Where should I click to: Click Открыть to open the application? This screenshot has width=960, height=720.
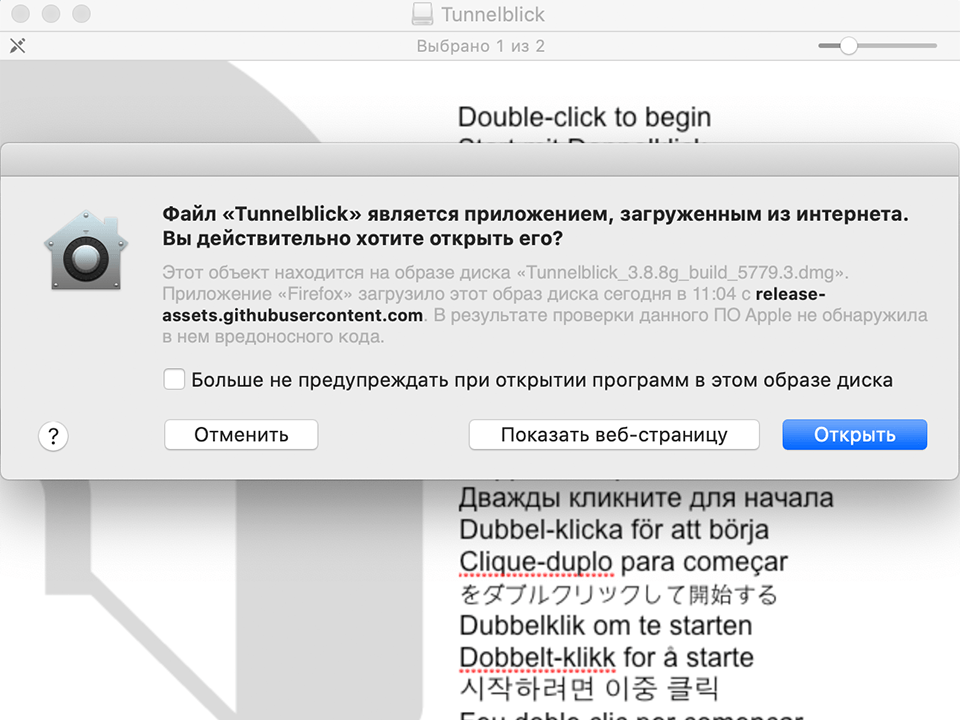coord(854,434)
